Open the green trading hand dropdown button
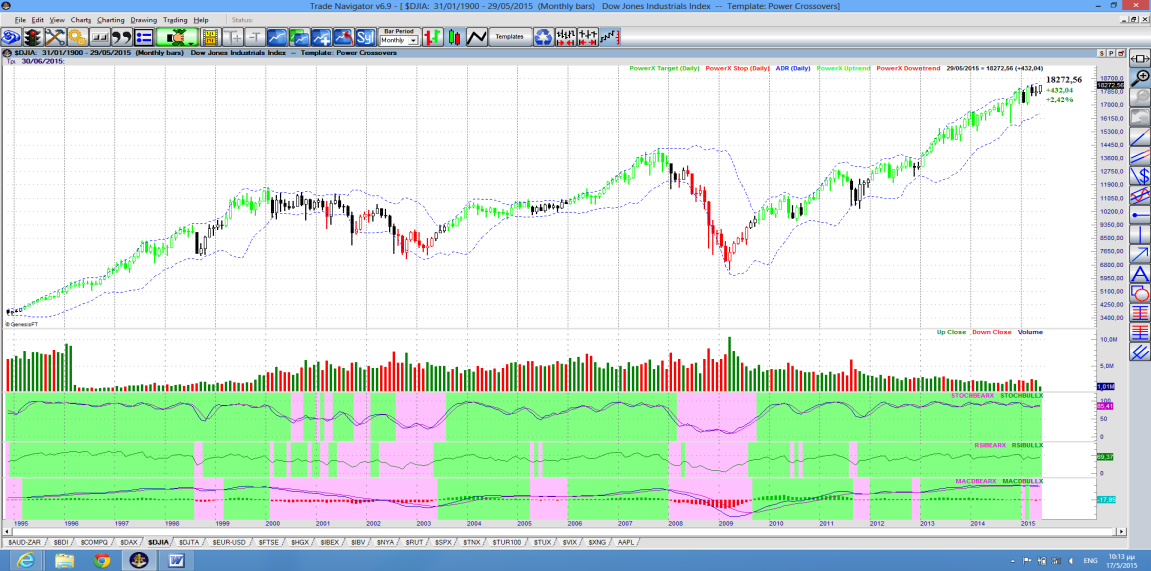The width and height of the screenshot is (1151, 571). (x=177, y=37)
